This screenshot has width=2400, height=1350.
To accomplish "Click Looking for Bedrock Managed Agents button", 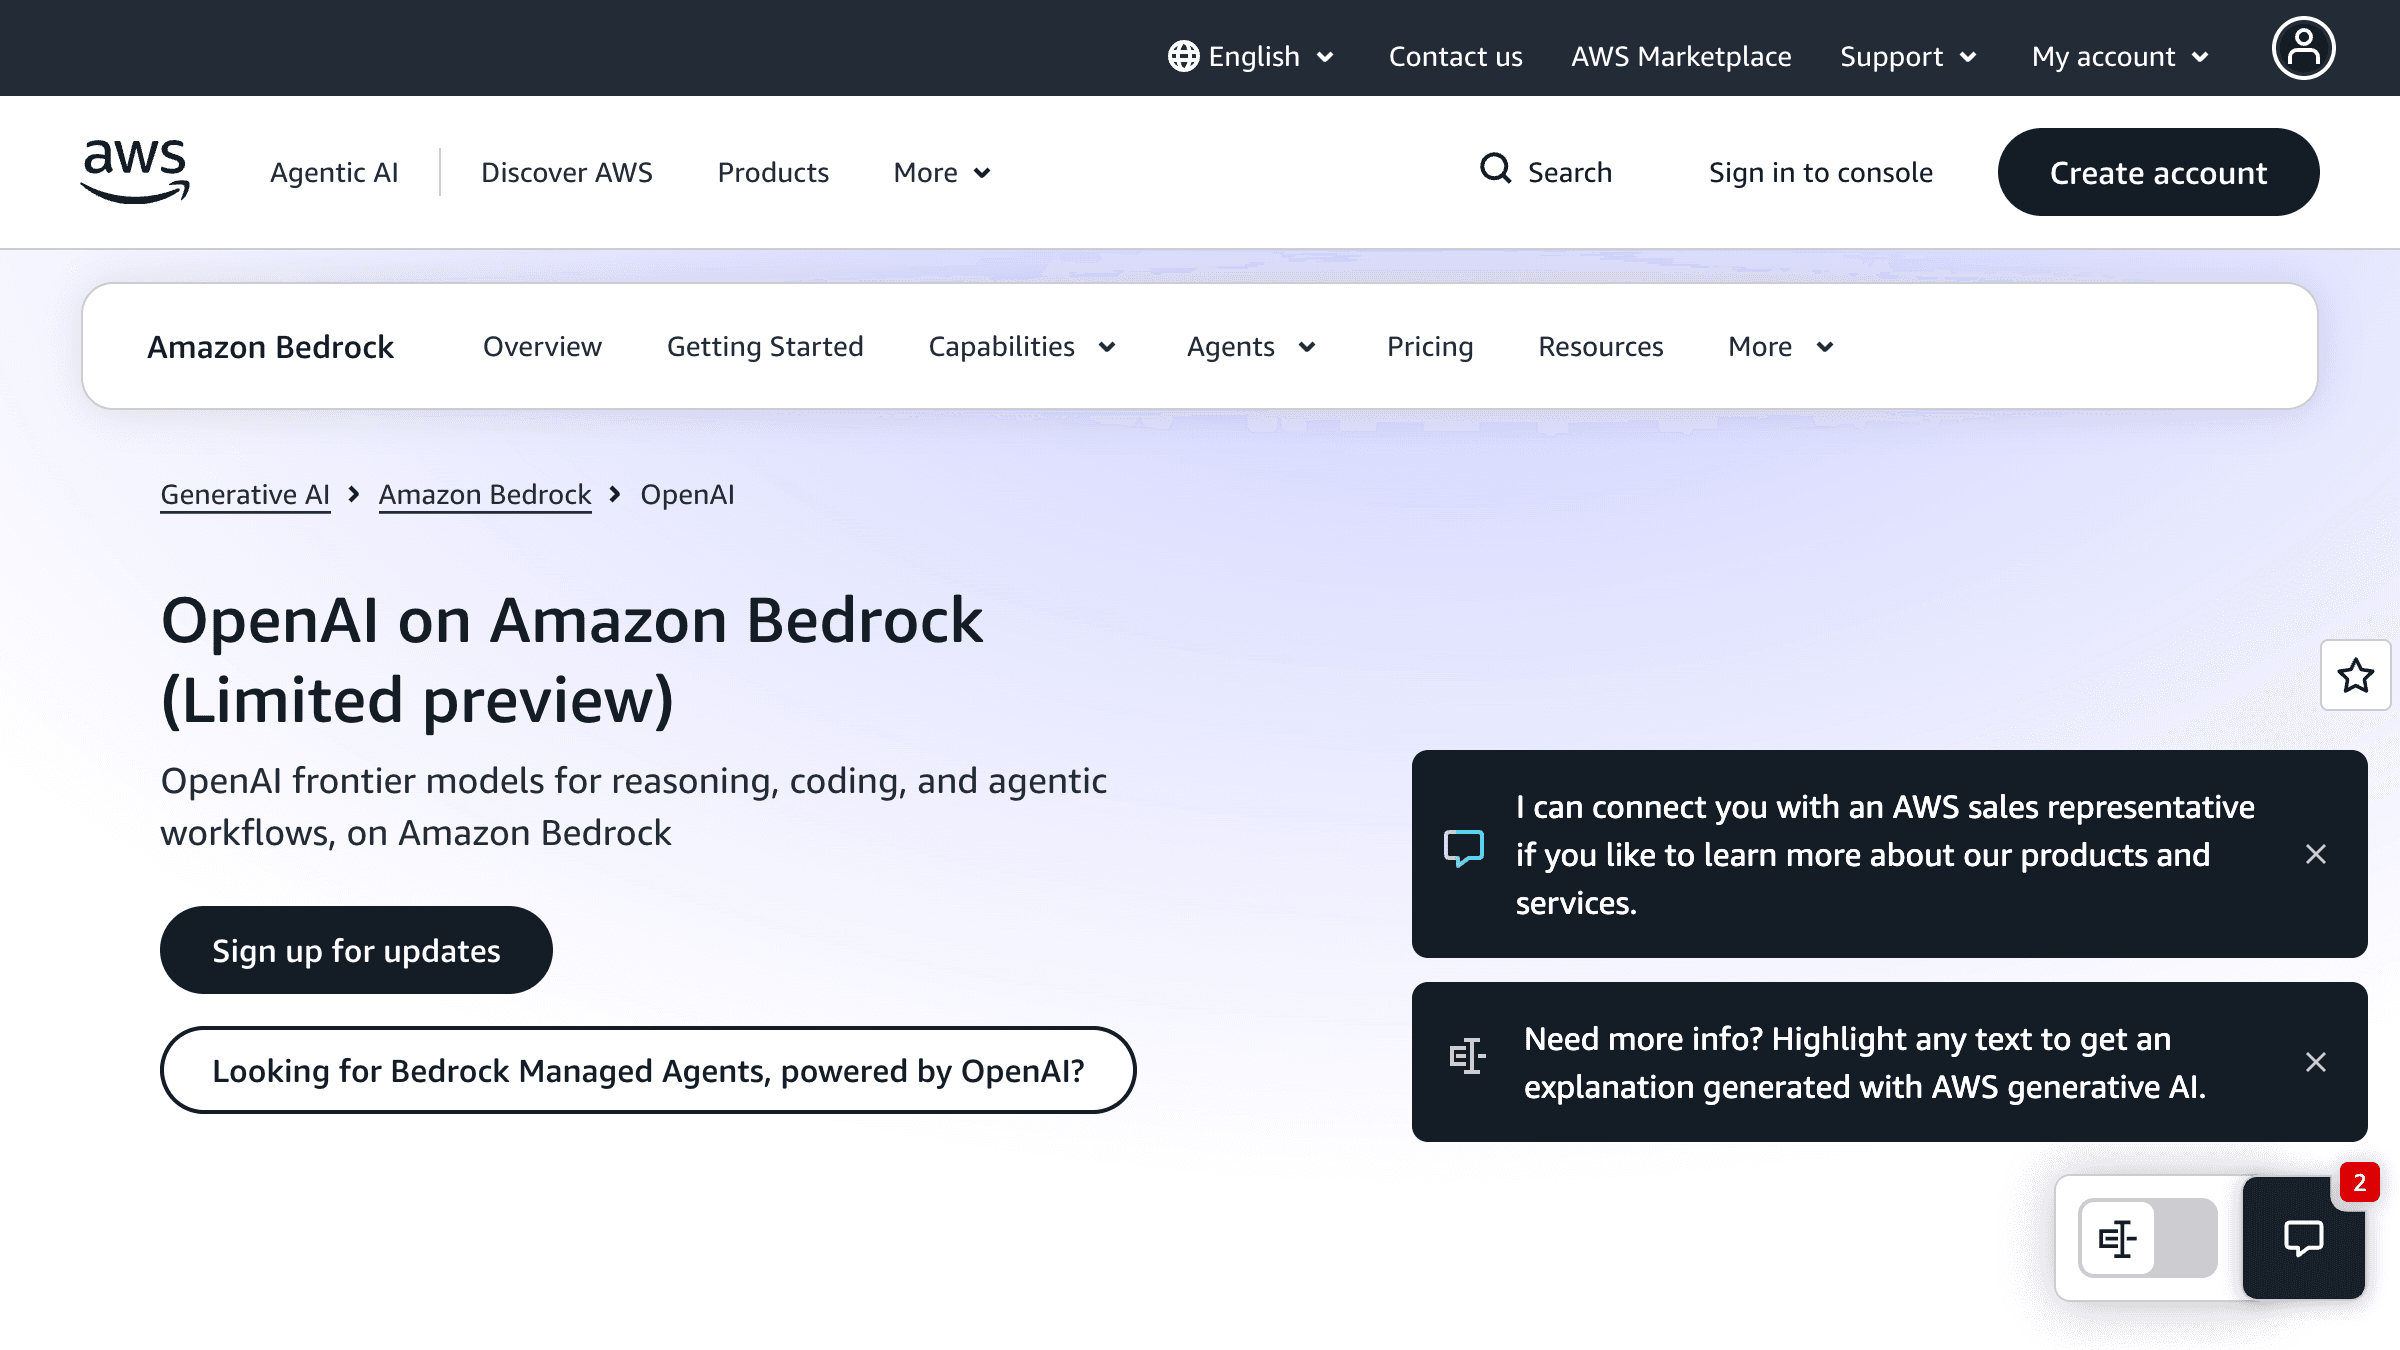I will click(x=648, y=1070).
